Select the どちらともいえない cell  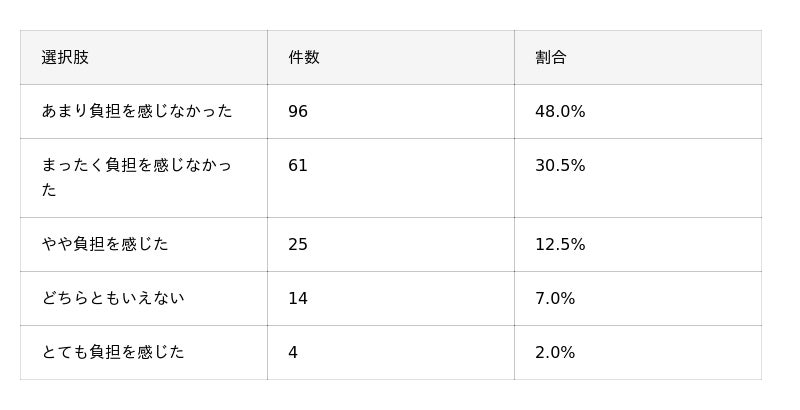(144, 299)
